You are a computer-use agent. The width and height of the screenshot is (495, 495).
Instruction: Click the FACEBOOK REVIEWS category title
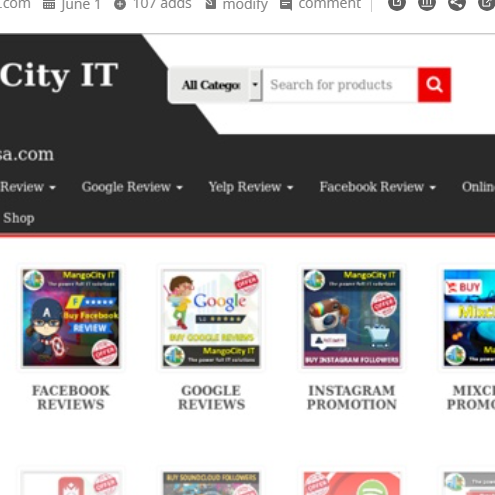point(71,397)
